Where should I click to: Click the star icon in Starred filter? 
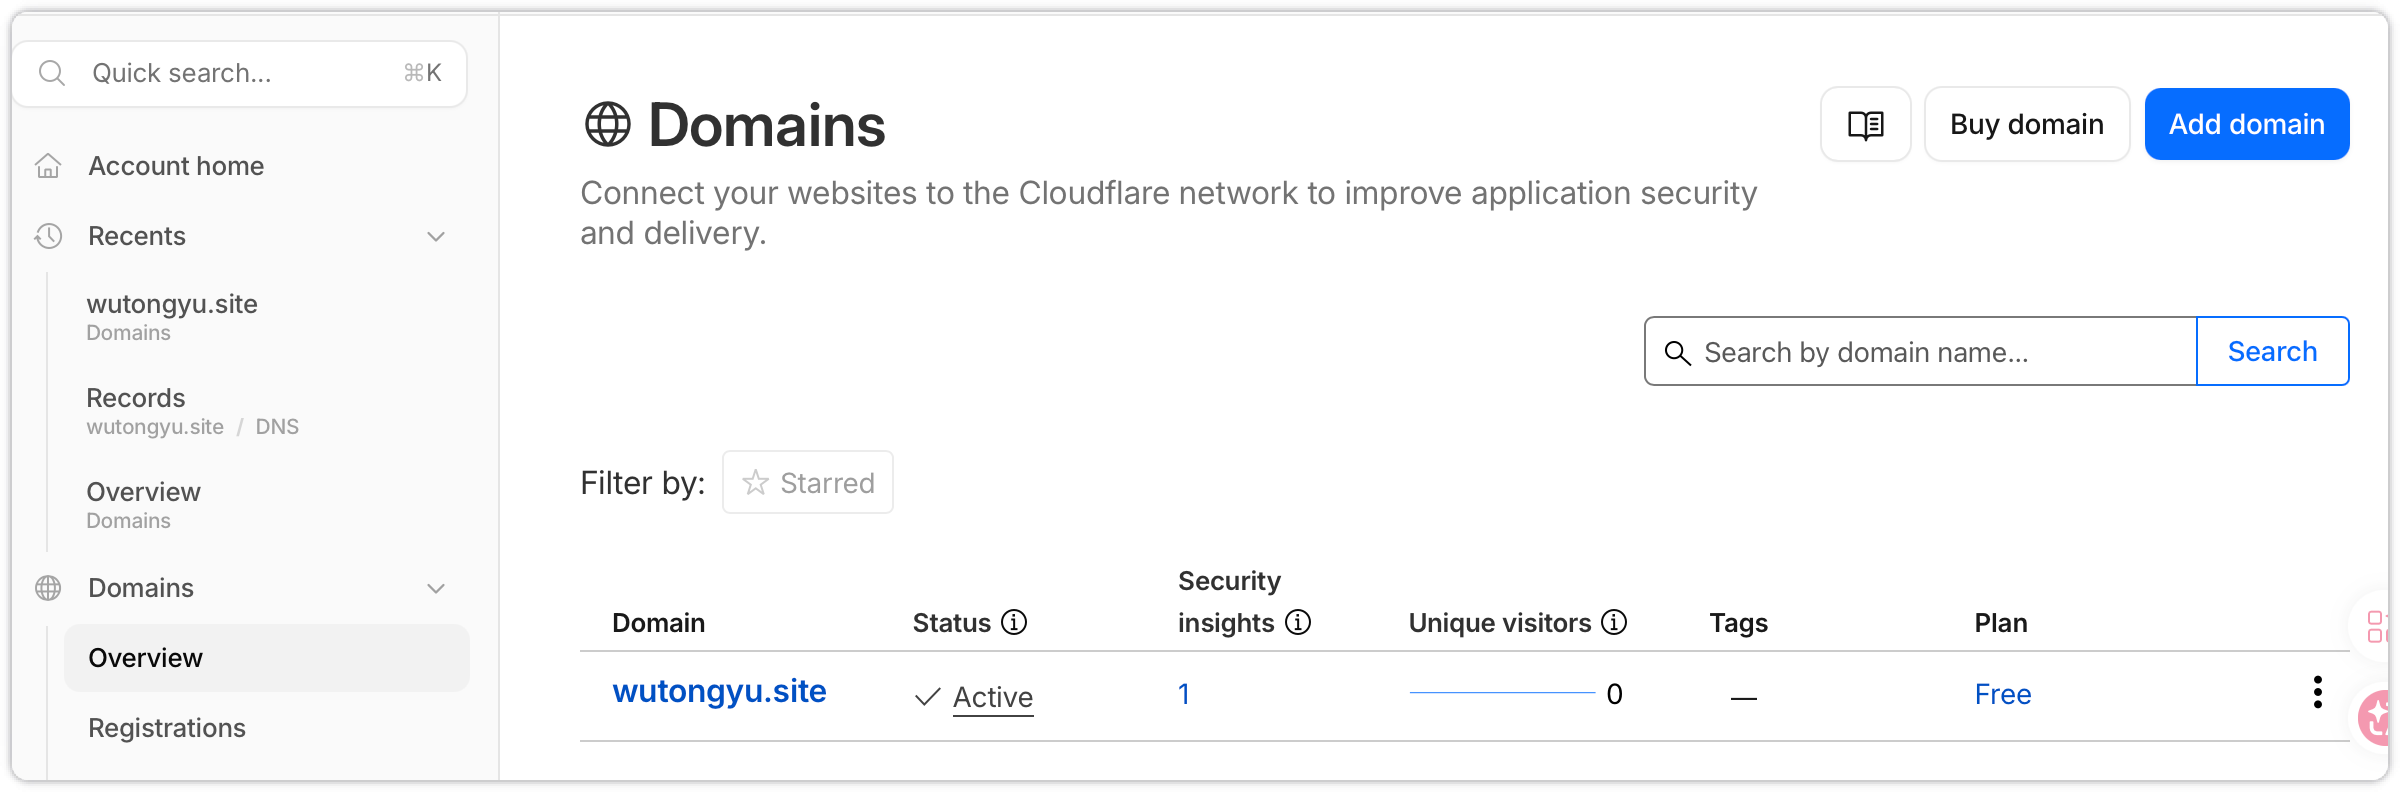click(755, 483)
